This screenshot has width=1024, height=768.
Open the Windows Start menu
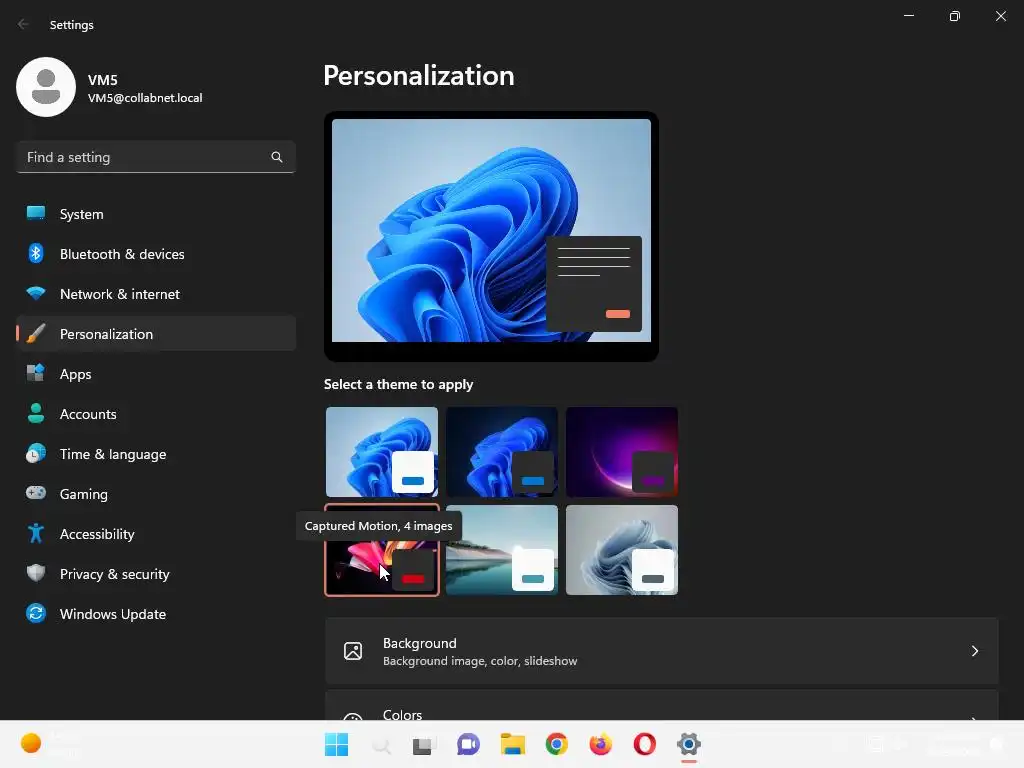[336, 744]
